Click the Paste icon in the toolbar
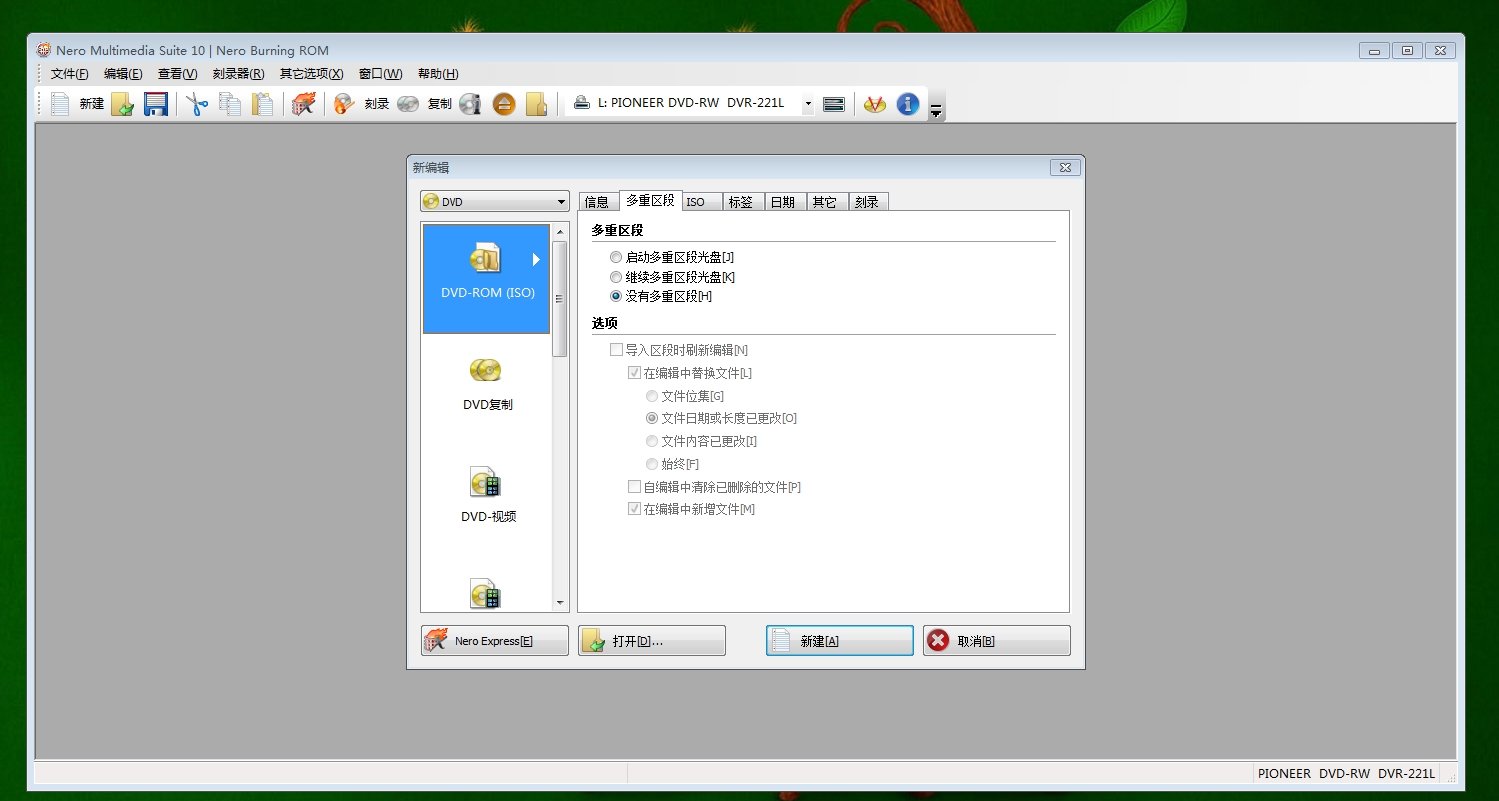Screen dimensions: 1499x801 click(x=262, y=103)
